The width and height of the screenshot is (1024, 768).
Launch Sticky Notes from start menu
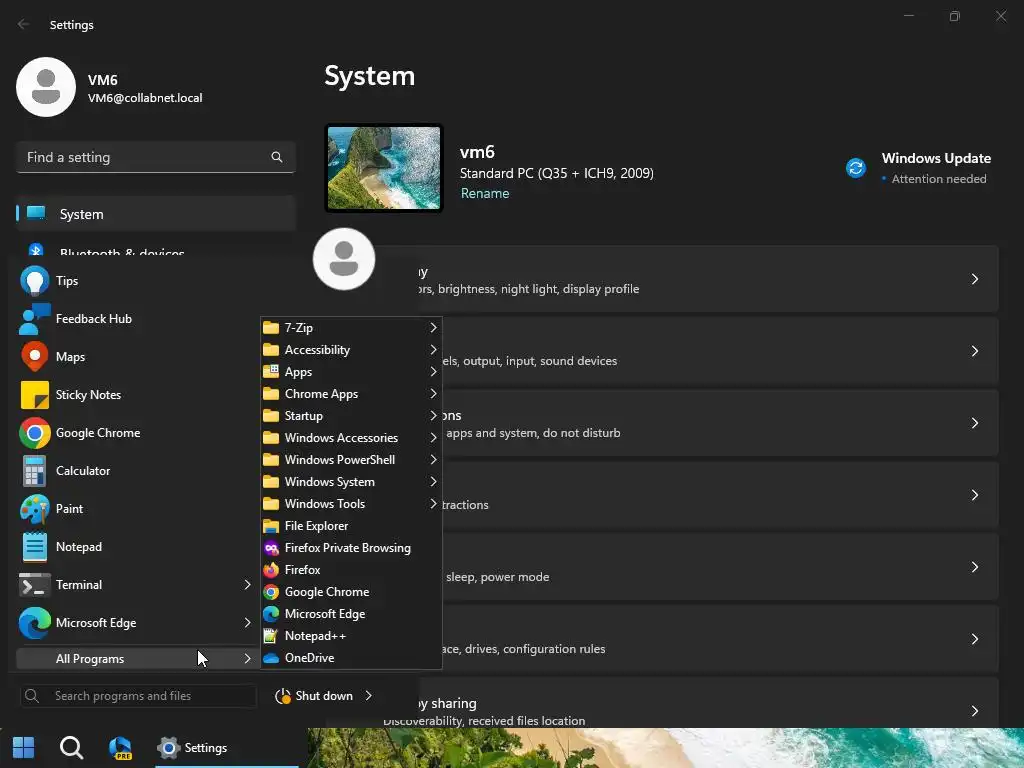[136, 394]
